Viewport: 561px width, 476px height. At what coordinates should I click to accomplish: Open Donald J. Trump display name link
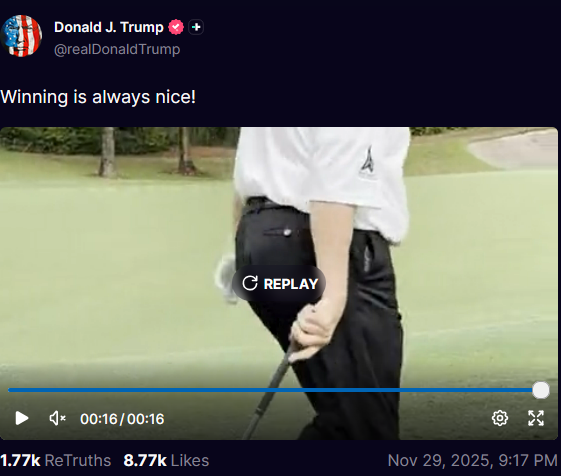109,27
